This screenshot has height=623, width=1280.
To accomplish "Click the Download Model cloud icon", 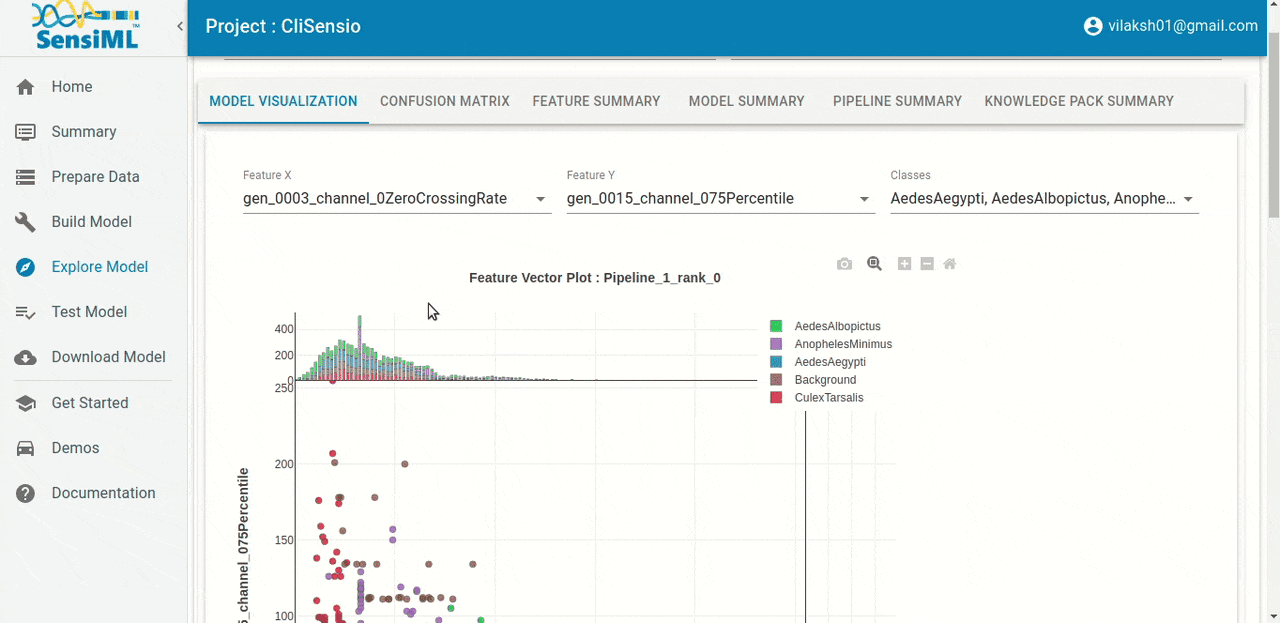I will [x=26, y=357].
